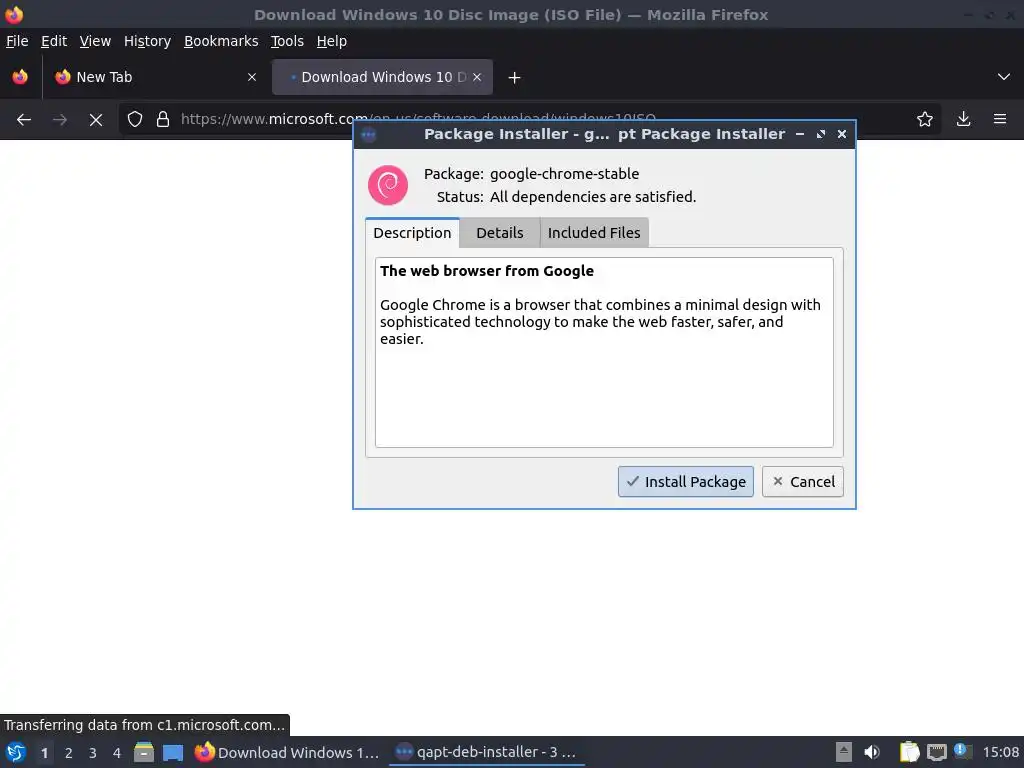Click the Firefox View icon left of tabs
The width and height of the screenshot is (1024, 768).
tap(20, 77)
